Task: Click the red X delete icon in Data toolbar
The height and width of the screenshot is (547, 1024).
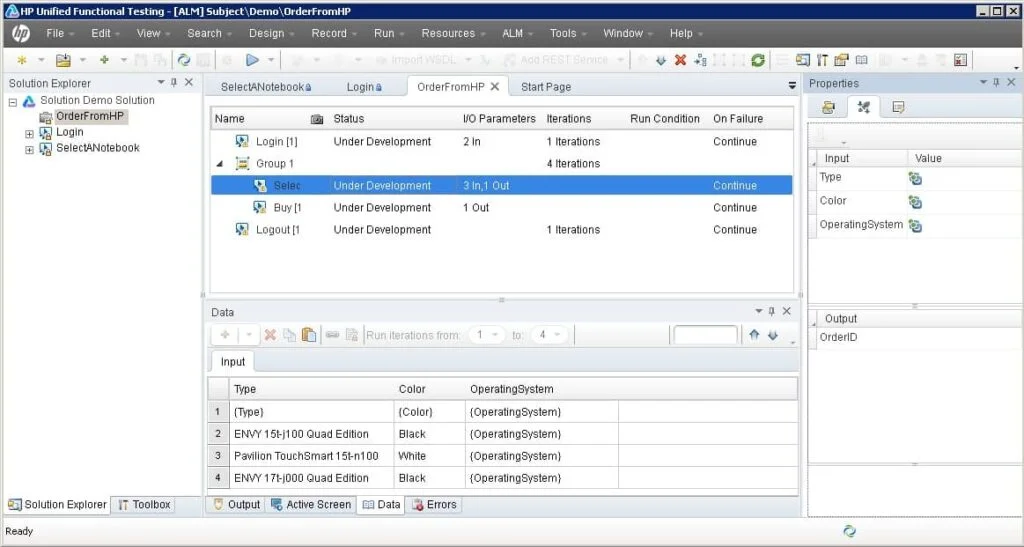Action: tap(270, 335)
